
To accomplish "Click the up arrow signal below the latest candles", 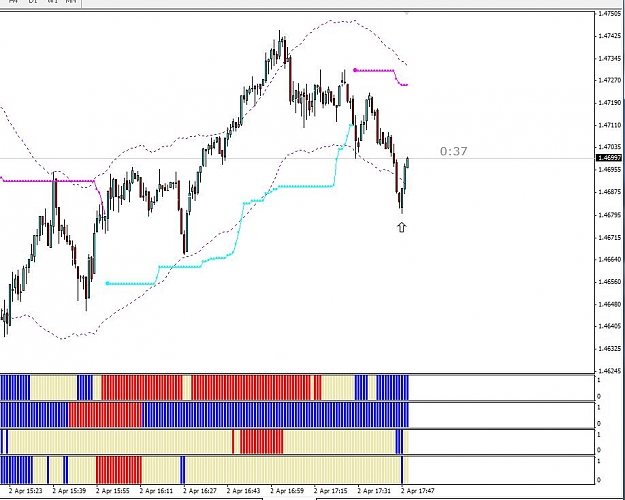I will [x=401, y=228].
